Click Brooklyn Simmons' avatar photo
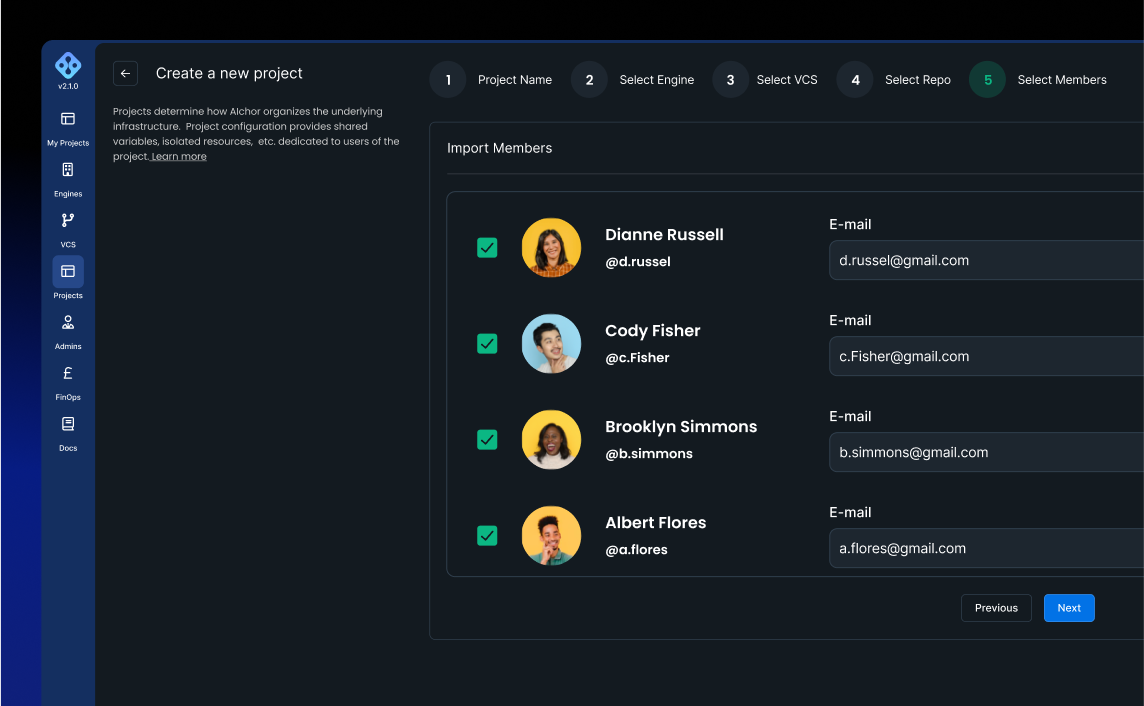The width and height of the screenshot is (1144, 706). pos(552,440)
